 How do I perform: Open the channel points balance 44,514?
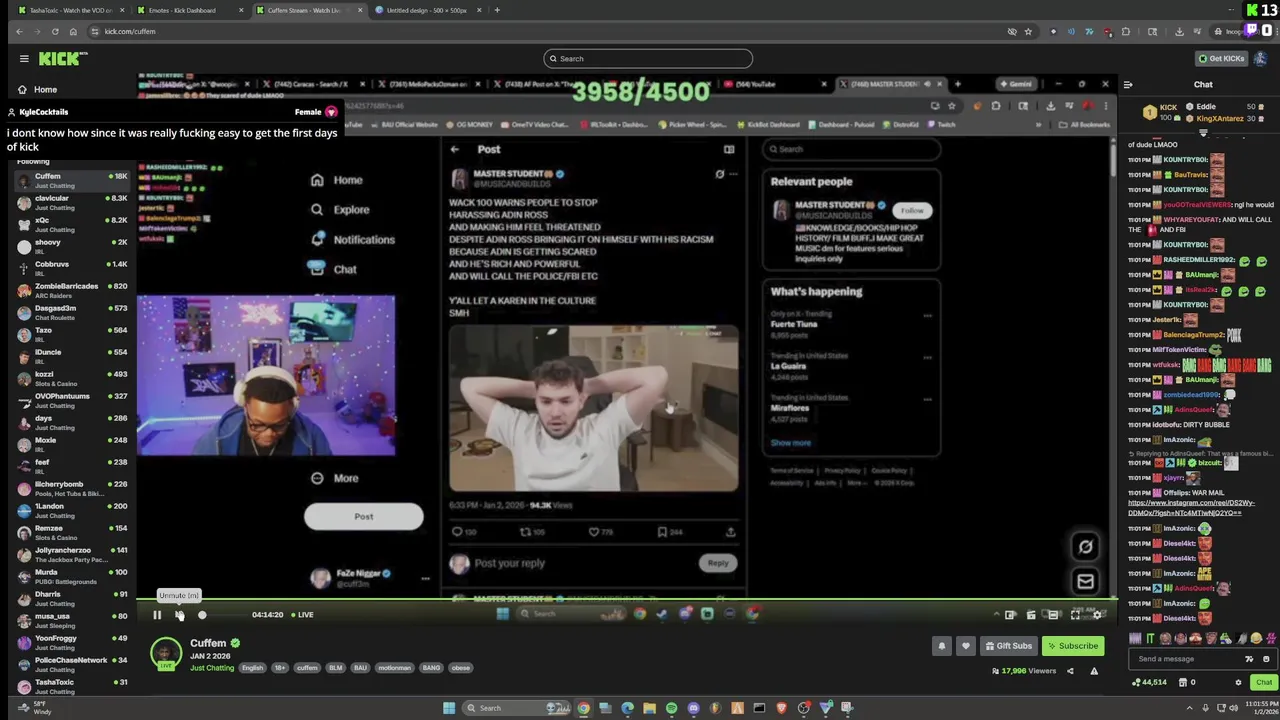pyautogui.click(x=1149, y=683)
